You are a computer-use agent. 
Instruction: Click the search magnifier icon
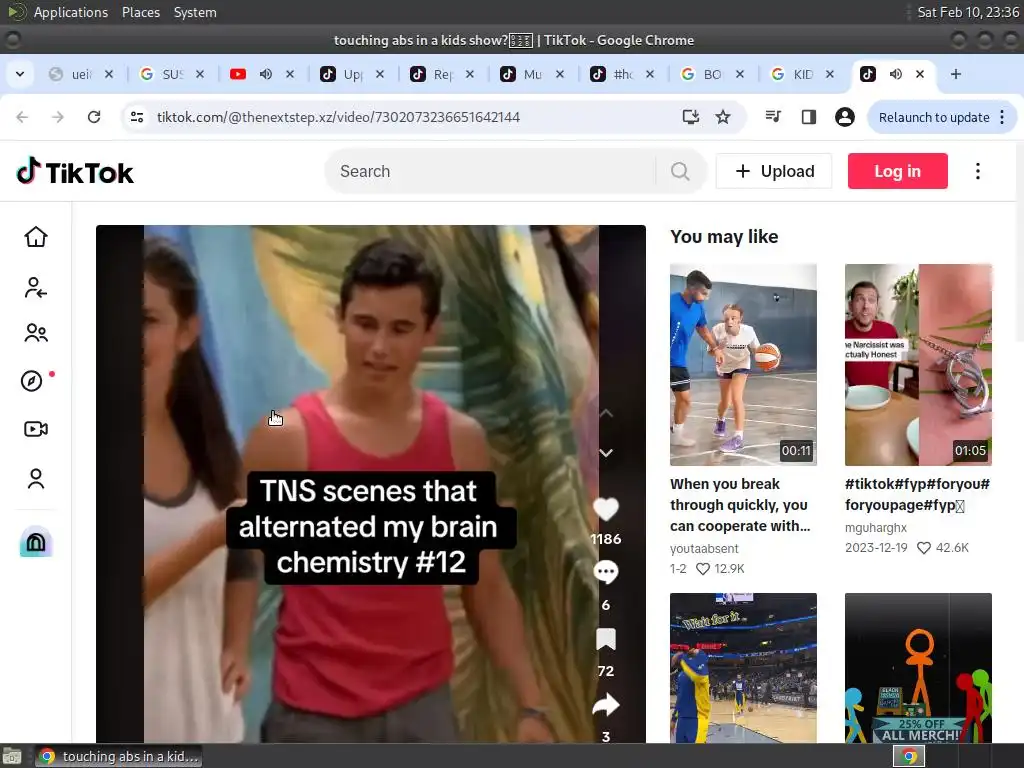pos(680,171)
